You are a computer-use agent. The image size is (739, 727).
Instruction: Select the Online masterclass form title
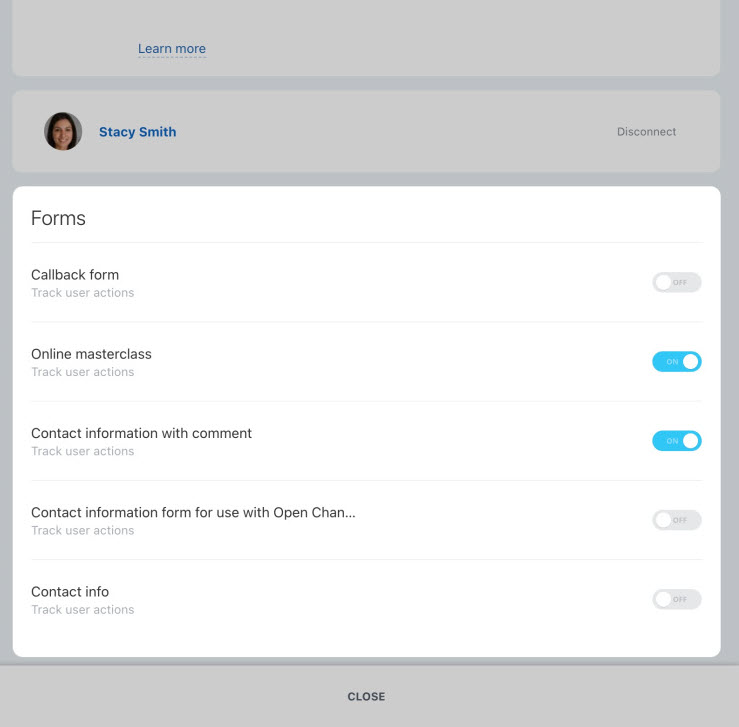(x=91, y=354)
